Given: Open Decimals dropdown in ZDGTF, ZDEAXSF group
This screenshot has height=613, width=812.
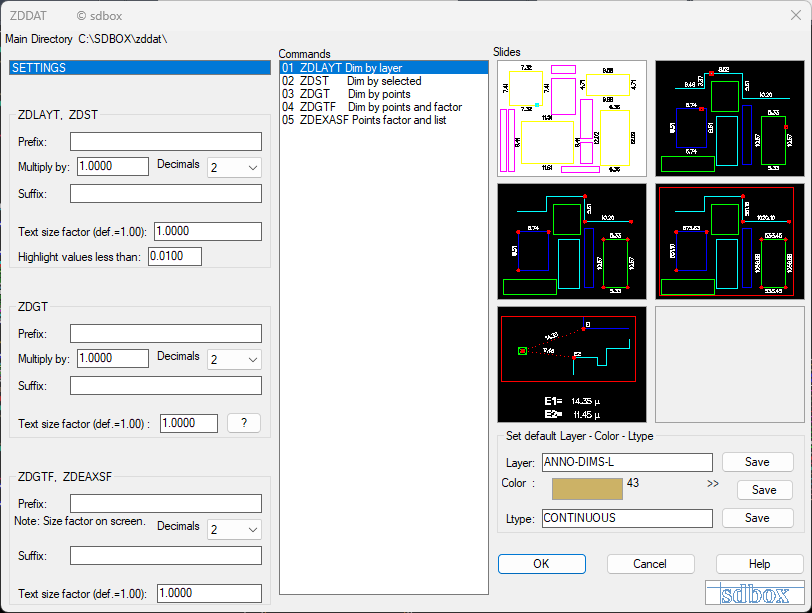Looking at the screenshot, I should coord(234,530).
